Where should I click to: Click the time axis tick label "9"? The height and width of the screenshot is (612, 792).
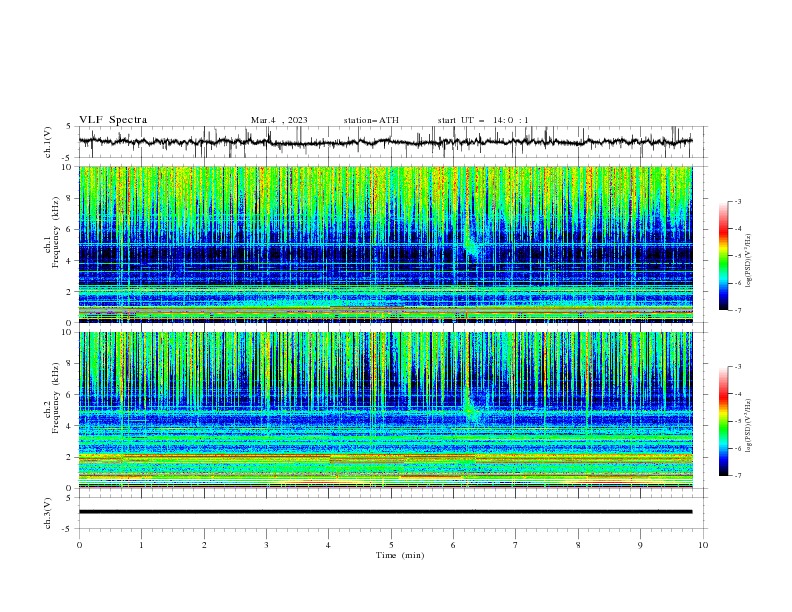point(640,545)
